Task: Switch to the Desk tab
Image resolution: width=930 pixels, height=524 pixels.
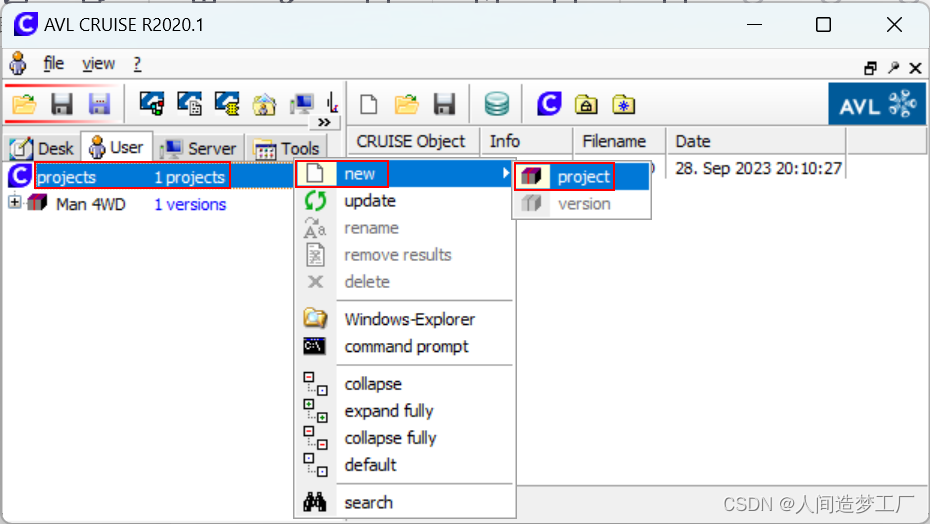Action: 42,148
